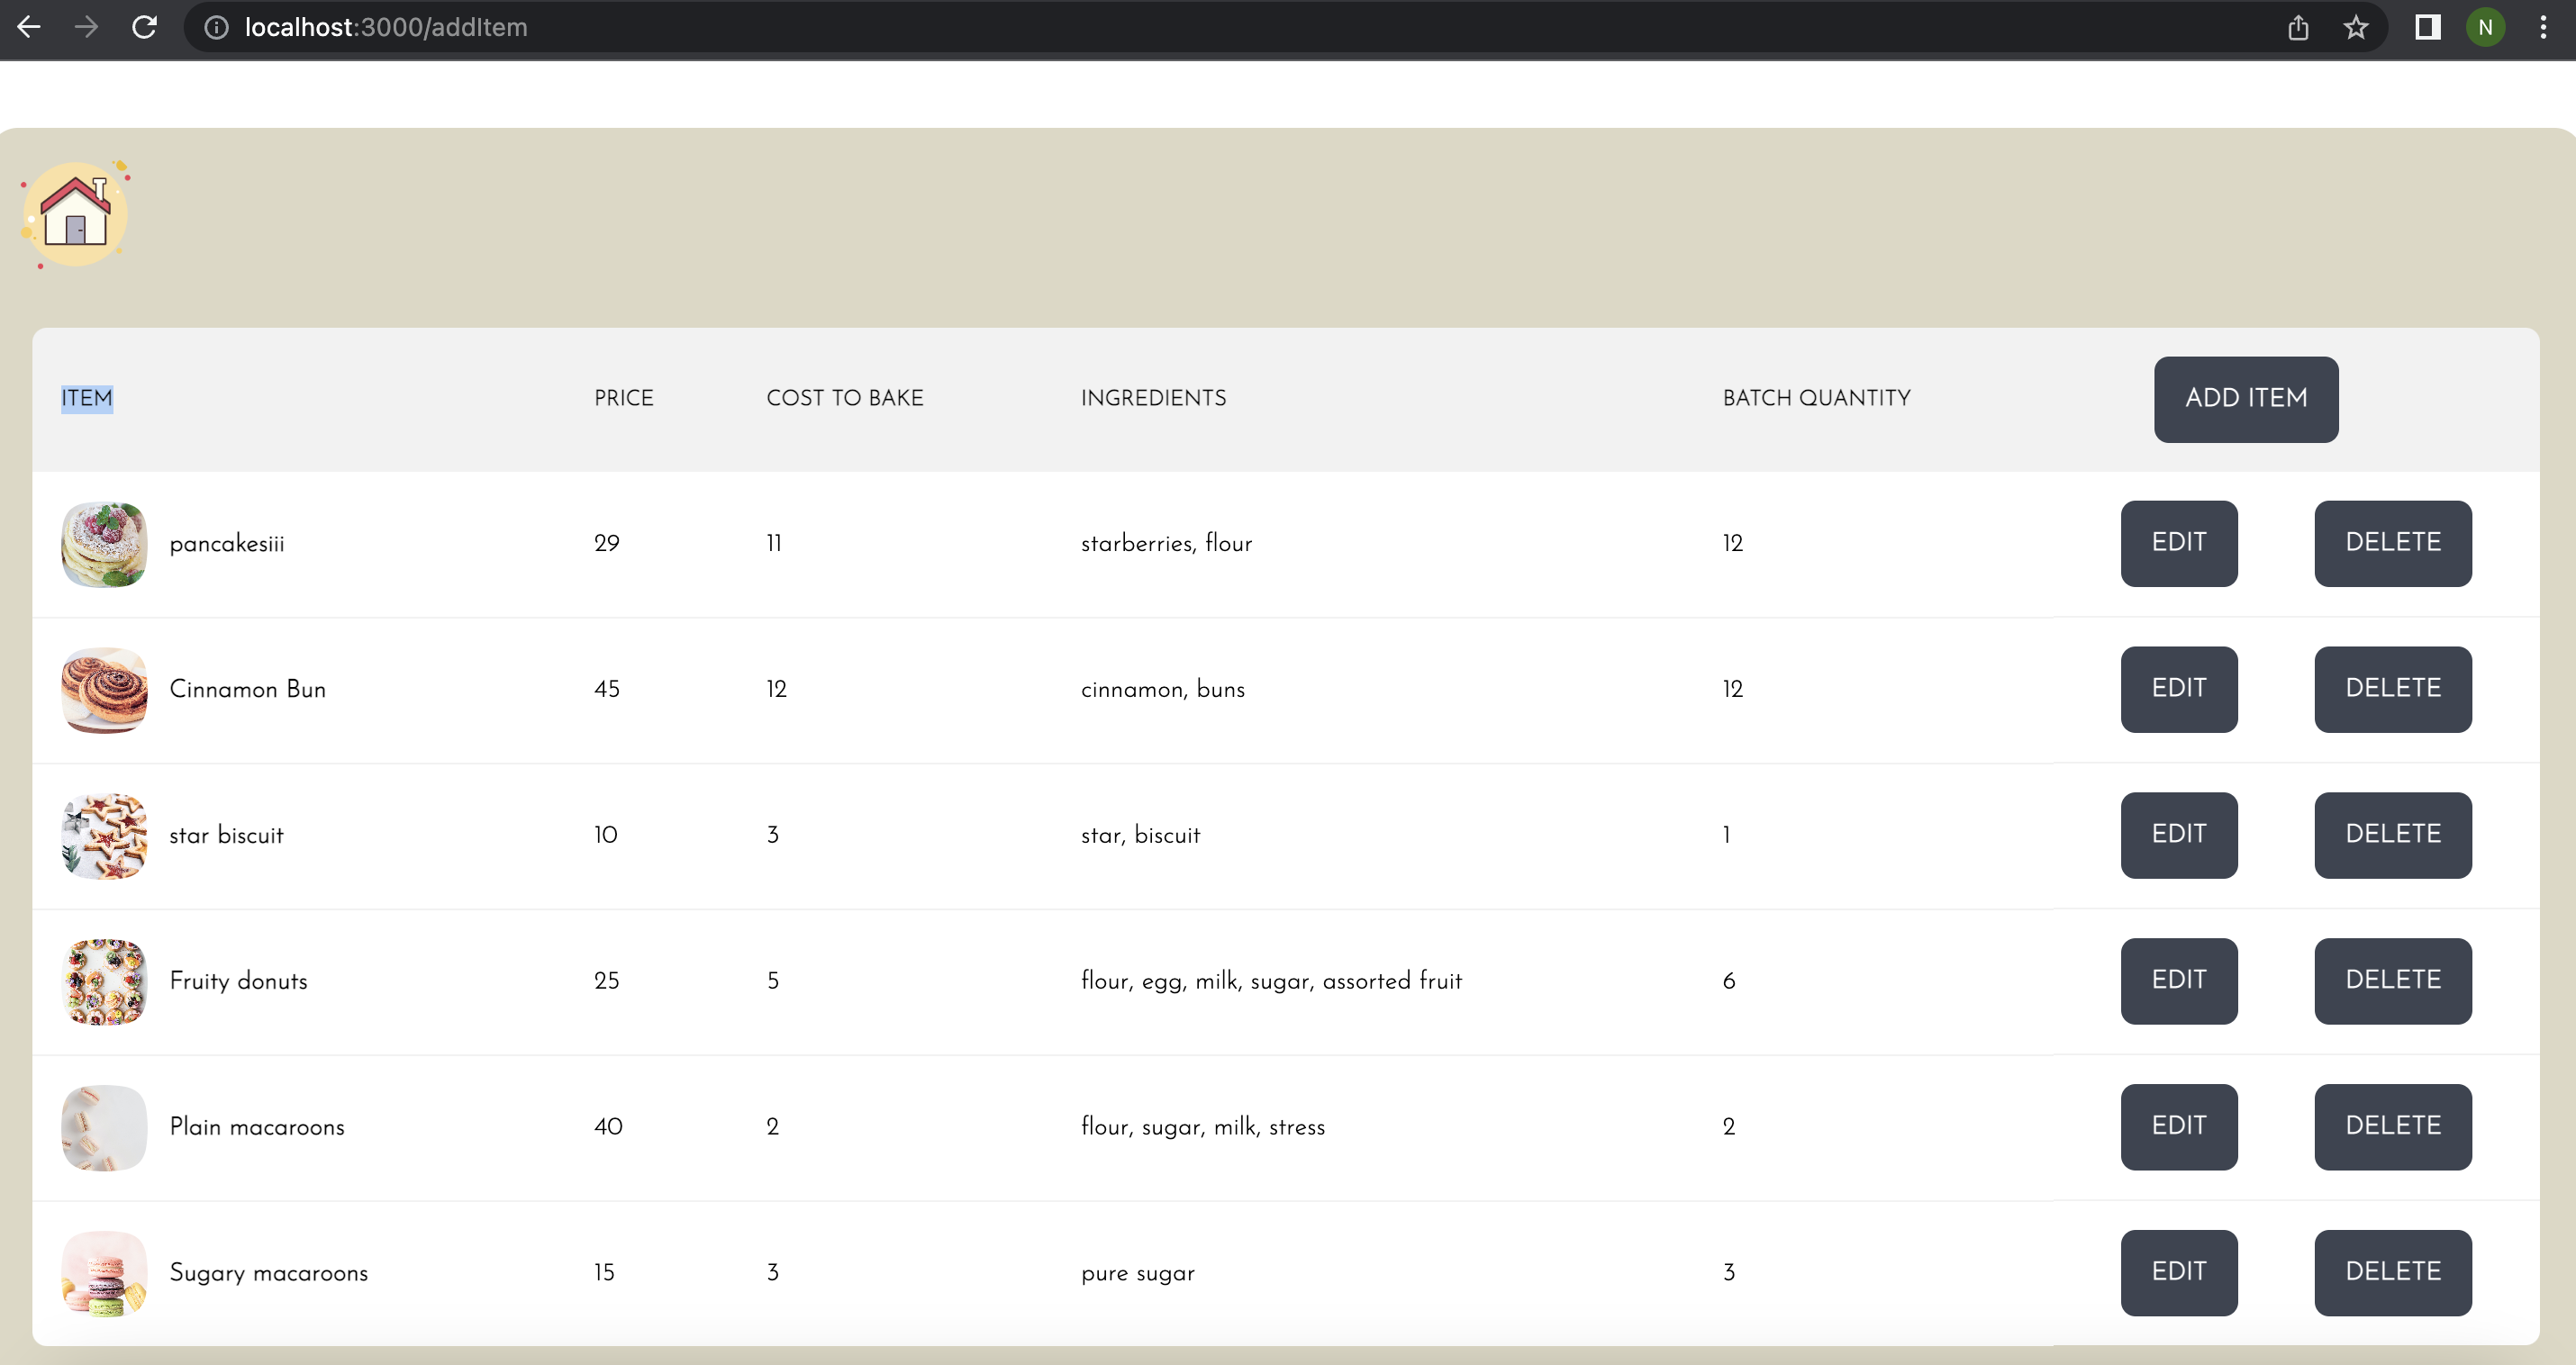Viewport: 2576px width, 1365px height.
Task: Open the browser side panel icon
Action: point(2427,27)
